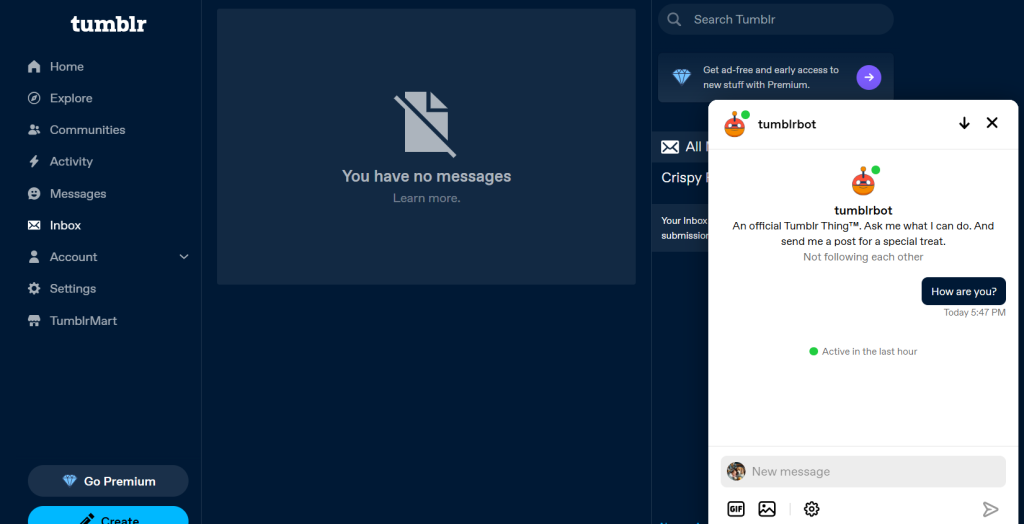The image size is (1024, 524).
Task: Click the send message arrow icon
Action: 991,509
